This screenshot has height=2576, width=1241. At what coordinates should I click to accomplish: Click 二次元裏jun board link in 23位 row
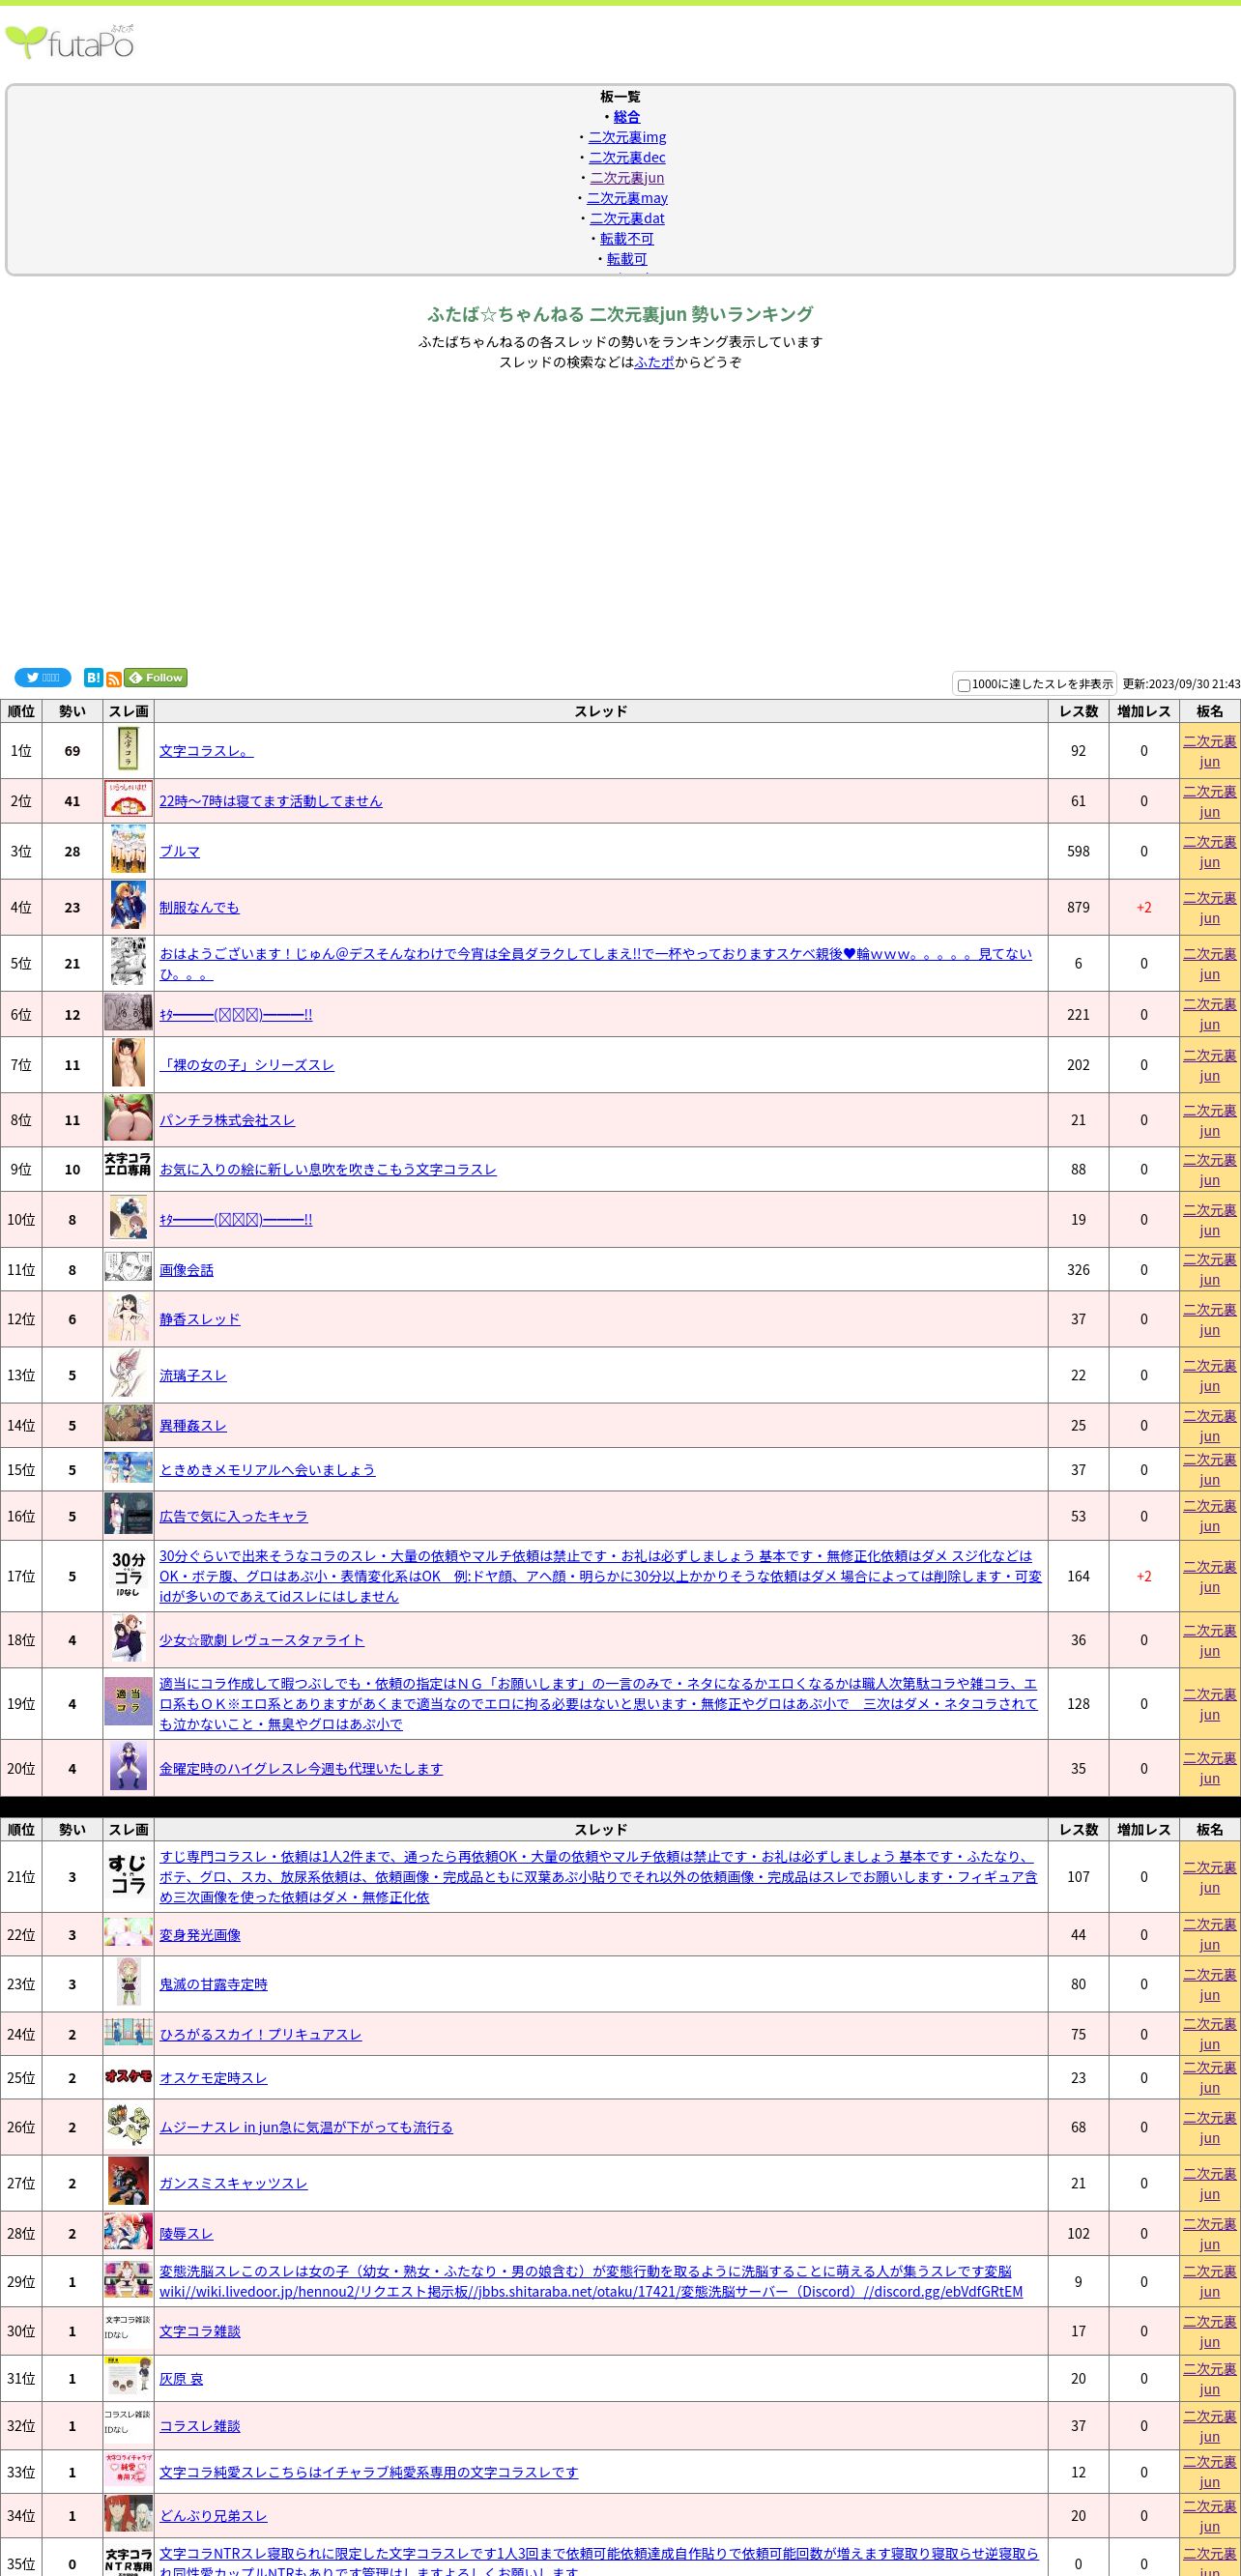coord(1210,1985)
